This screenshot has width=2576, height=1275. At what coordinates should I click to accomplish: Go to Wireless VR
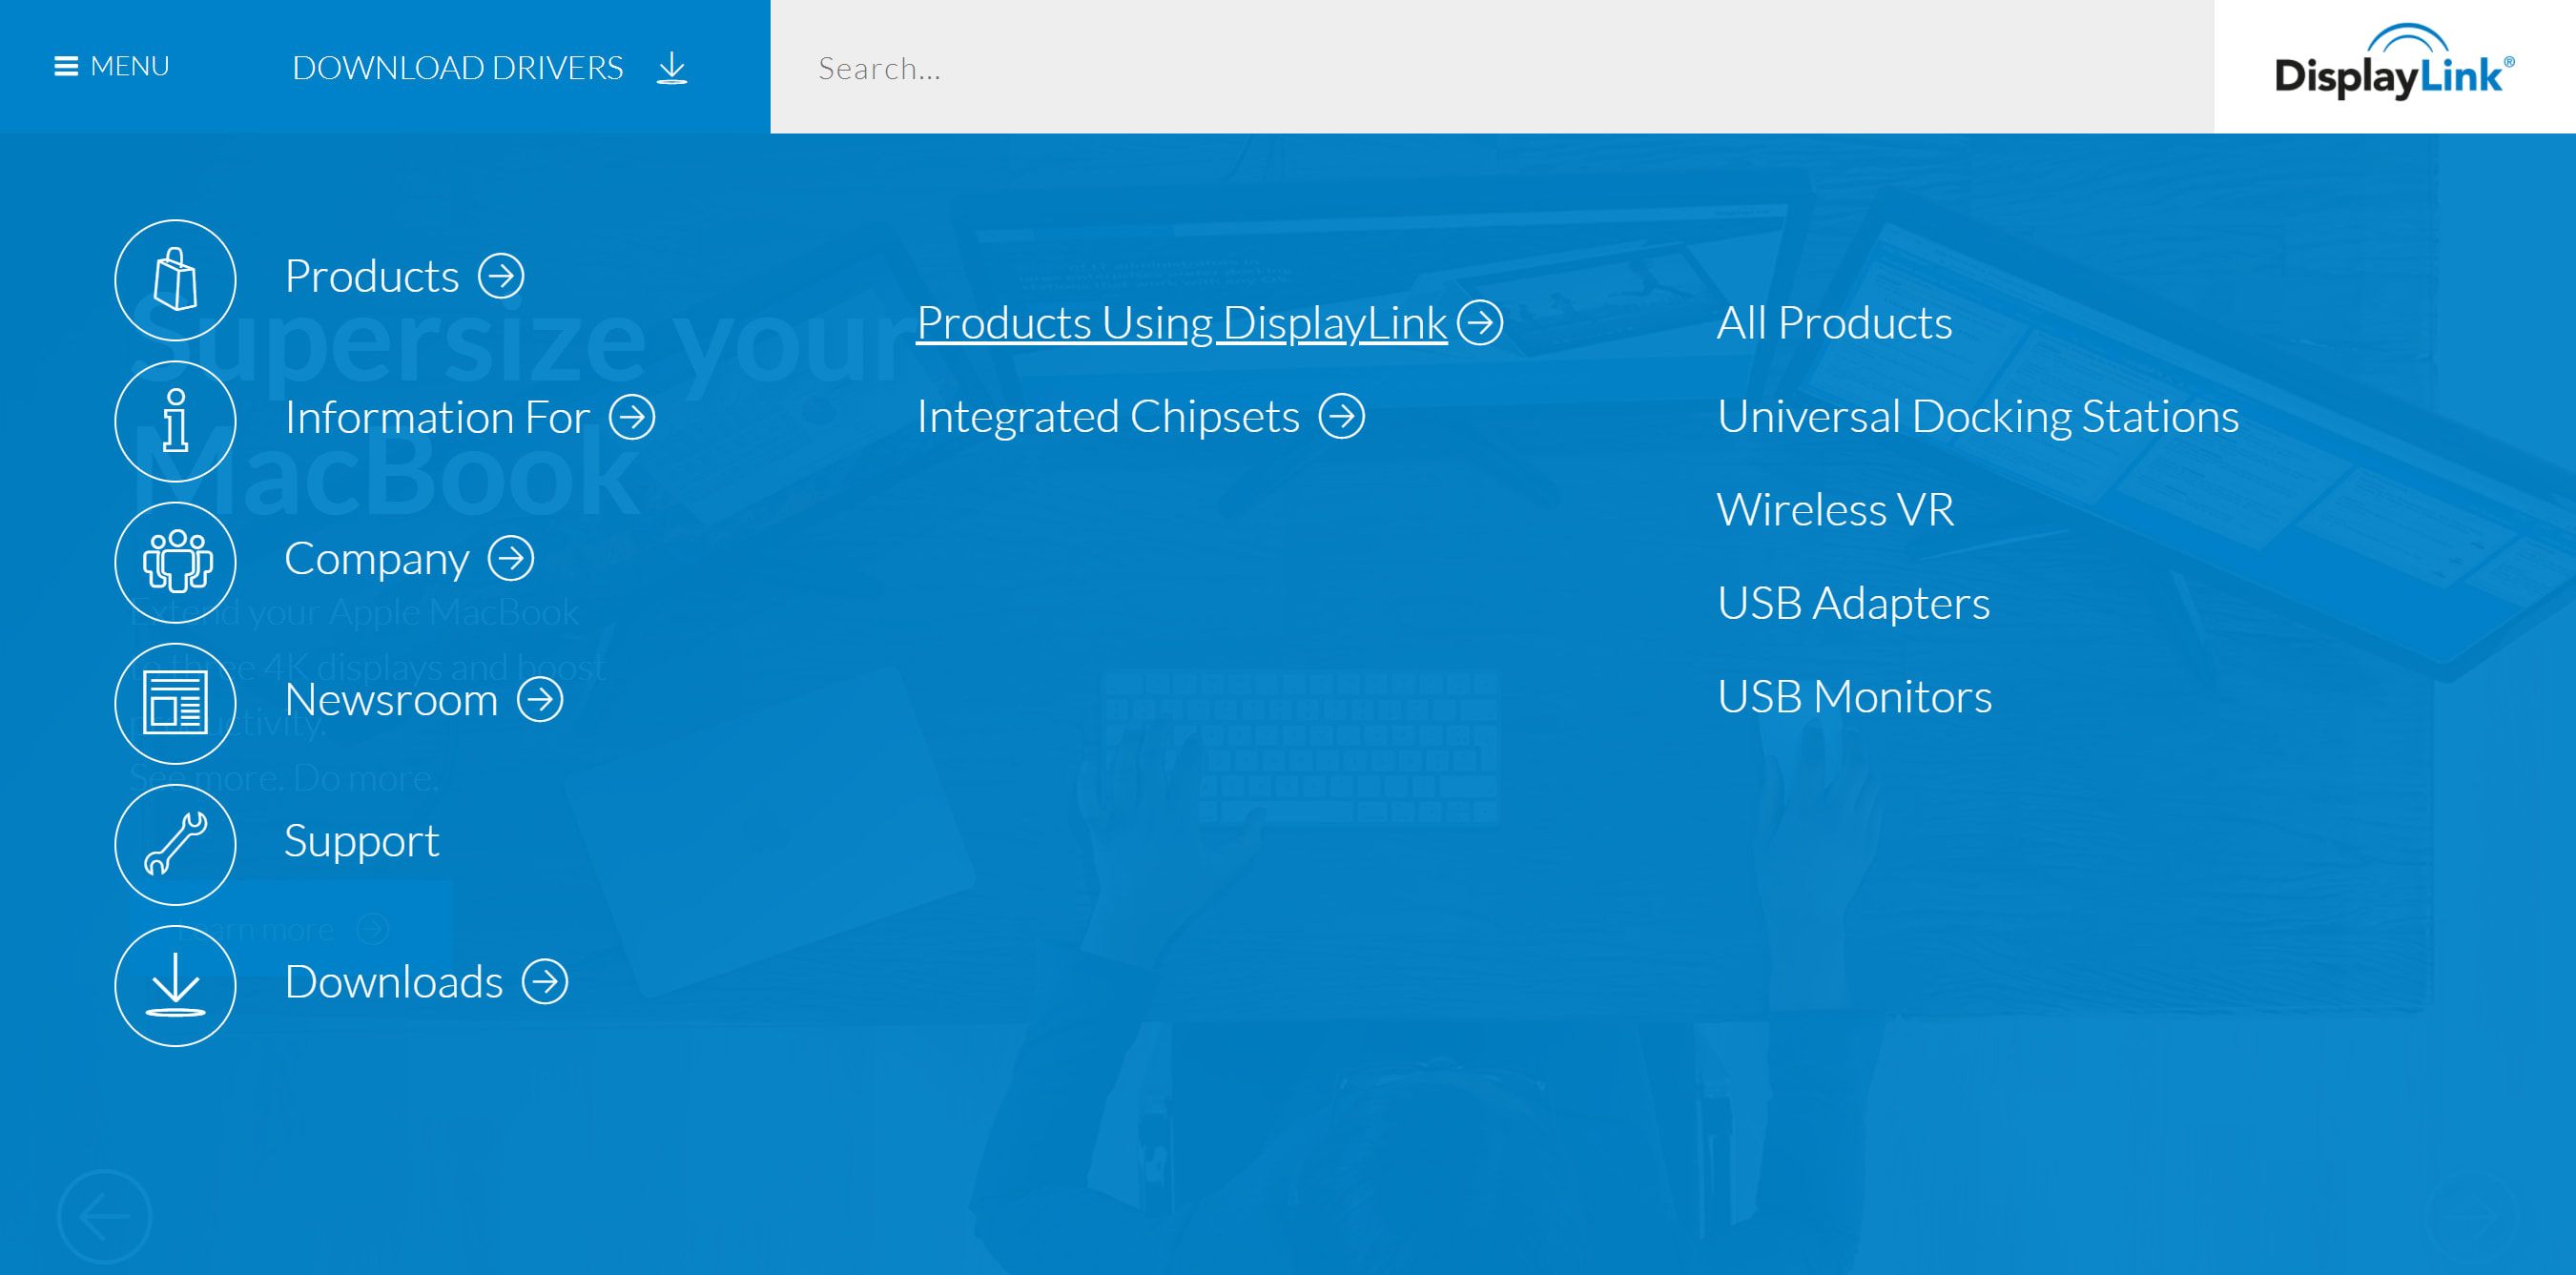click(x=1835, y=510)
